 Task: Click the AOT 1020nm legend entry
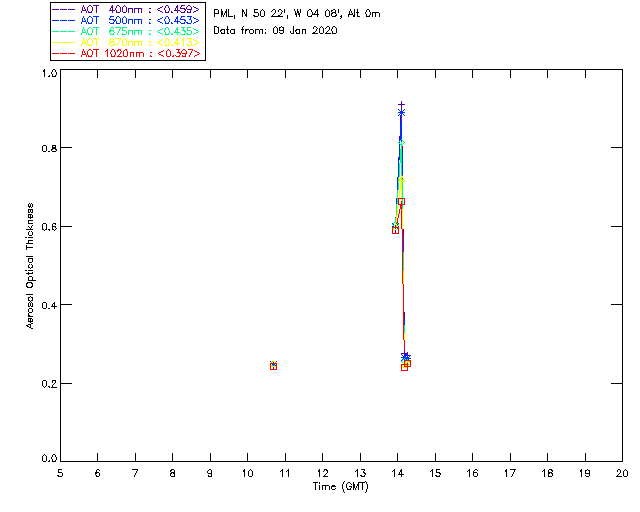click(x=128, y=53)
